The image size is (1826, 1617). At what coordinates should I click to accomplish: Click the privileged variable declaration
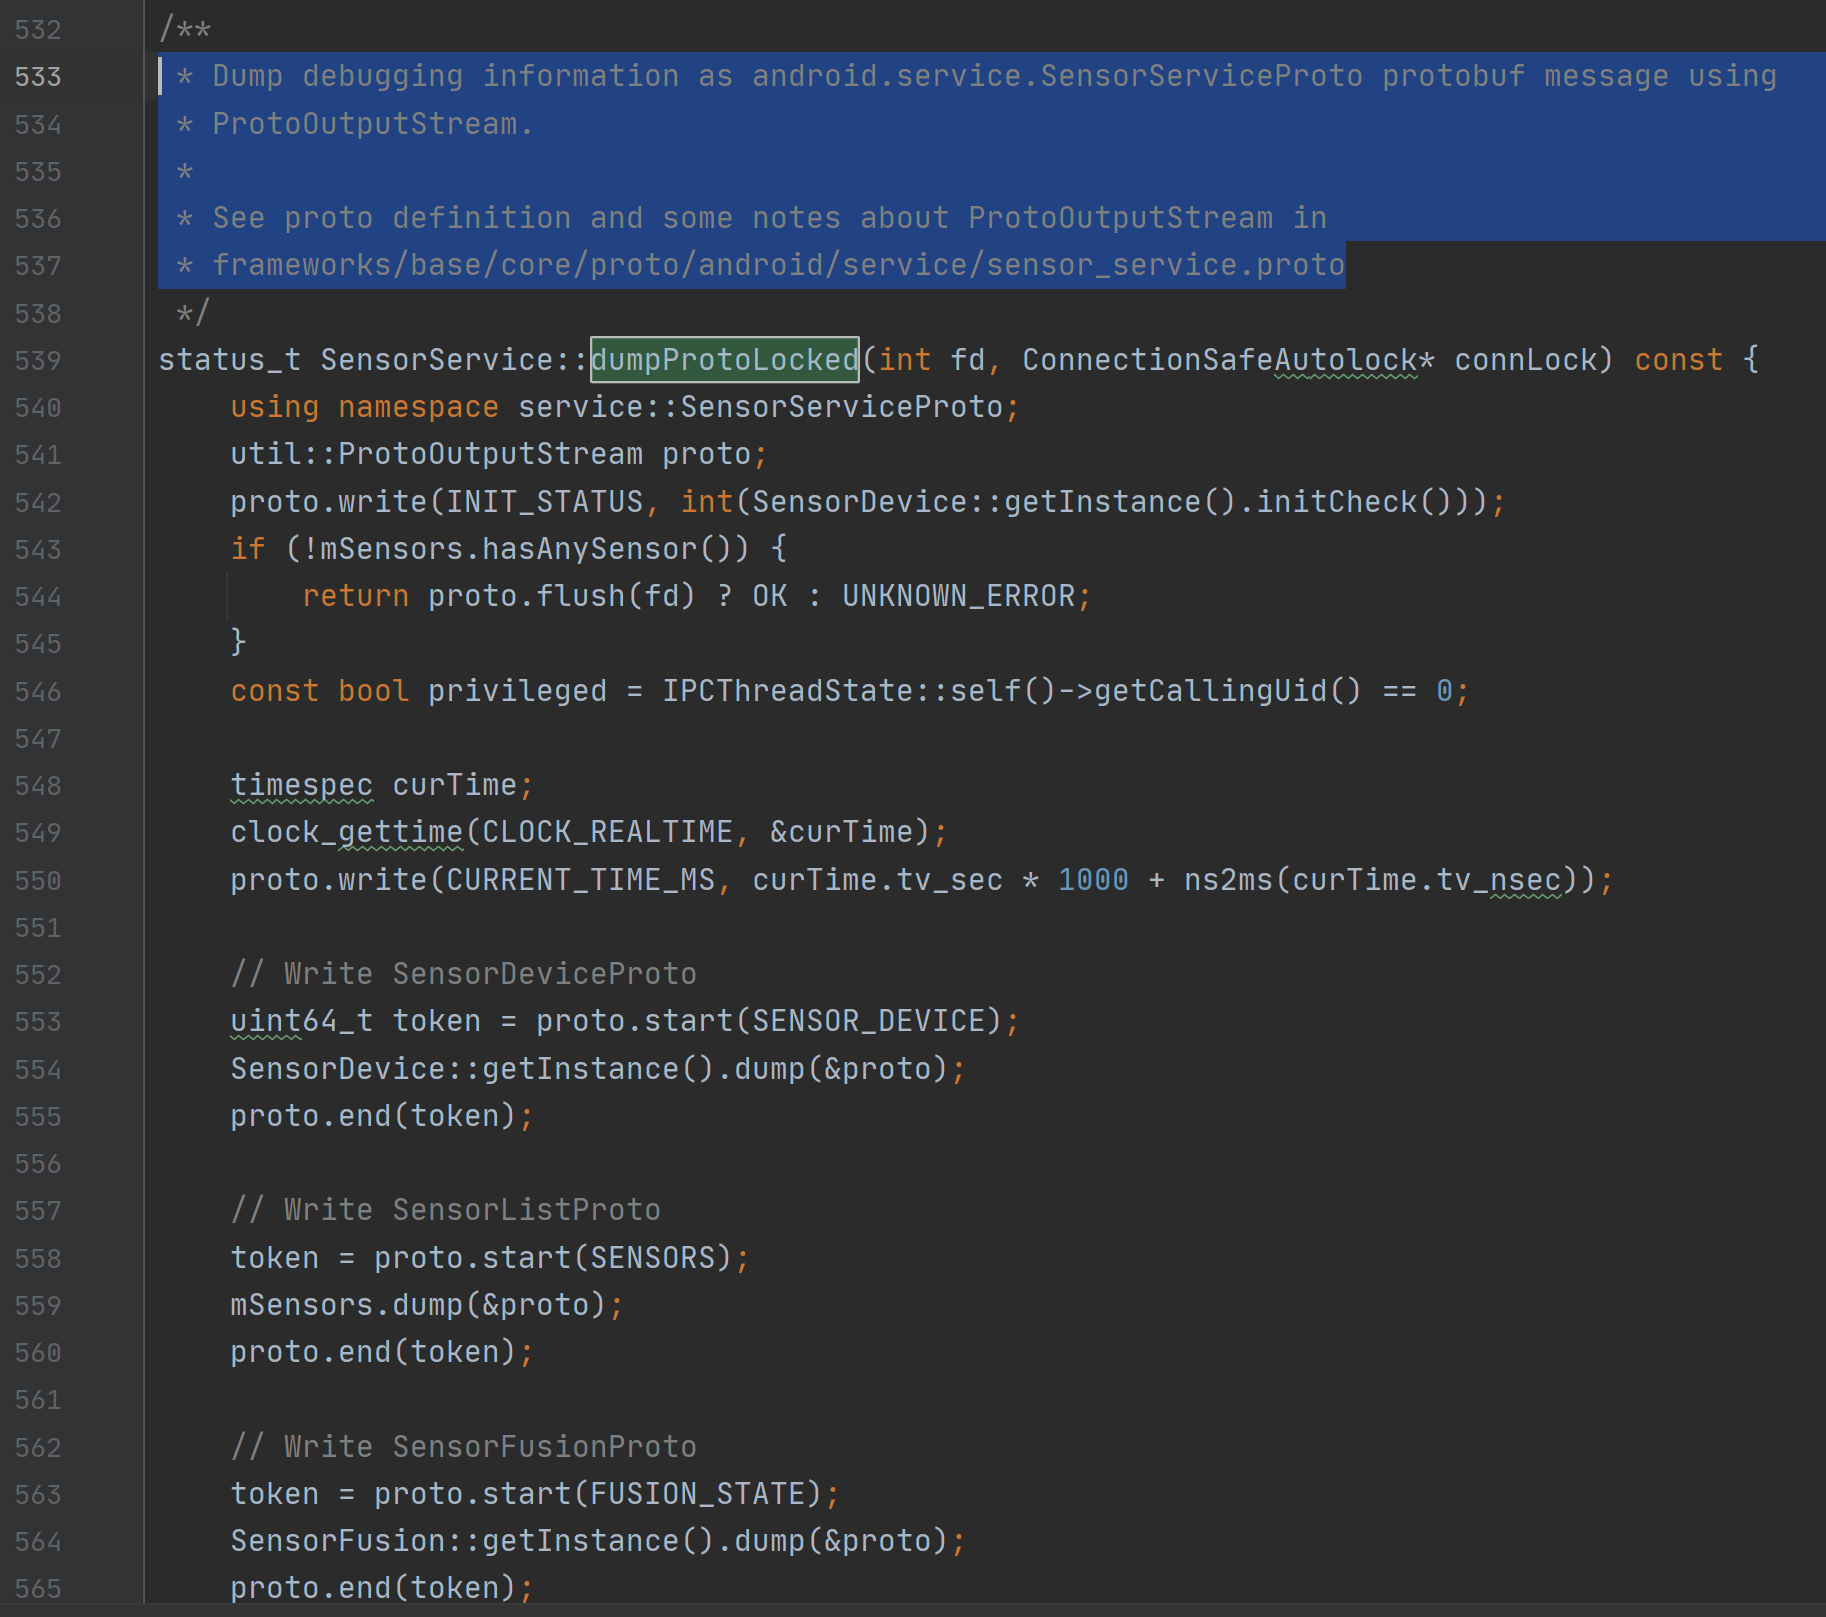pyautogui.click(x=516, y=691)
